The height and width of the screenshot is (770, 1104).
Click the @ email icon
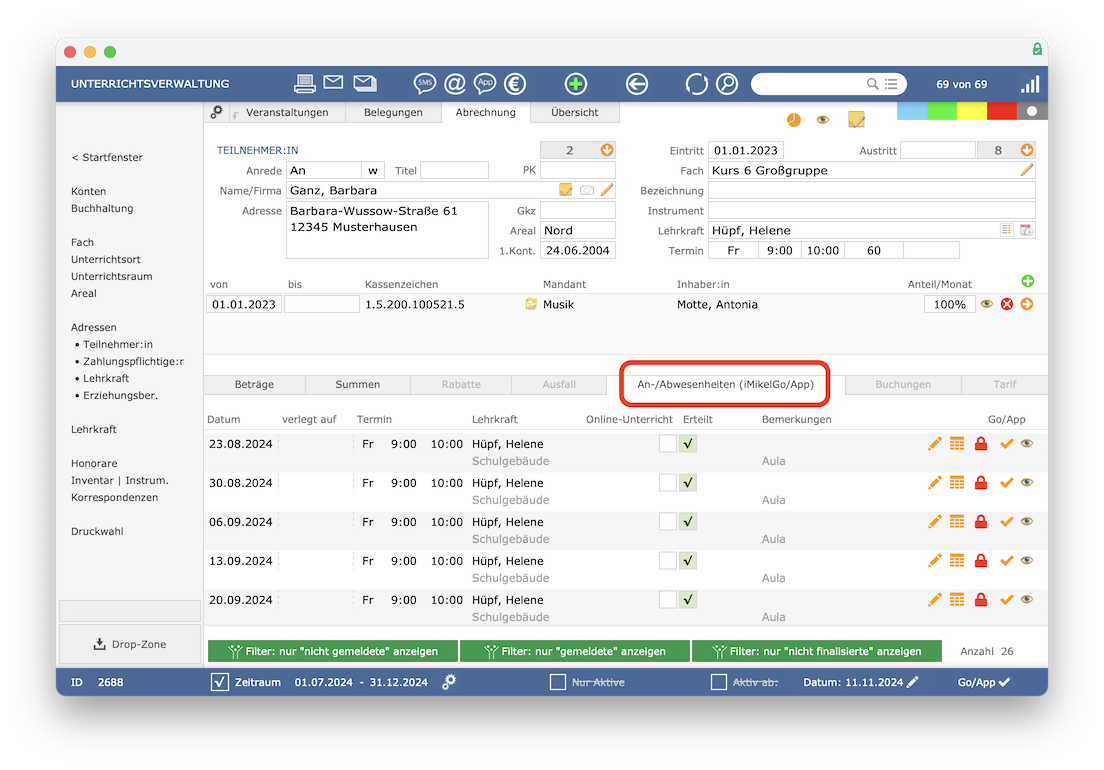(455, 84)
